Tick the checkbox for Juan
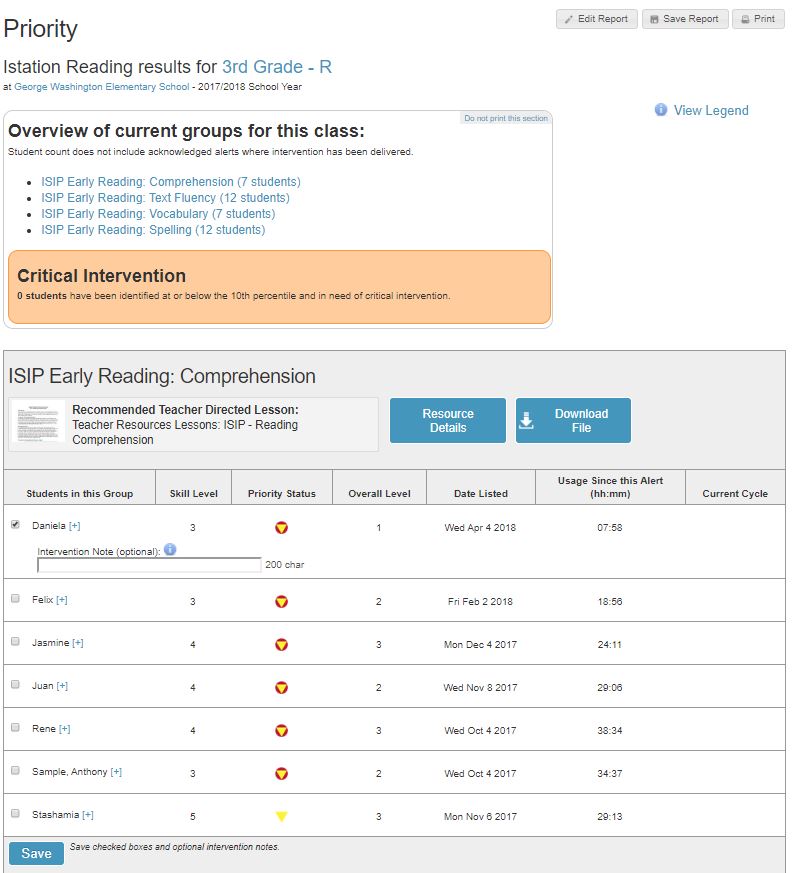The image size is (793, 873). pyautogui.click(x=16, y=684)
